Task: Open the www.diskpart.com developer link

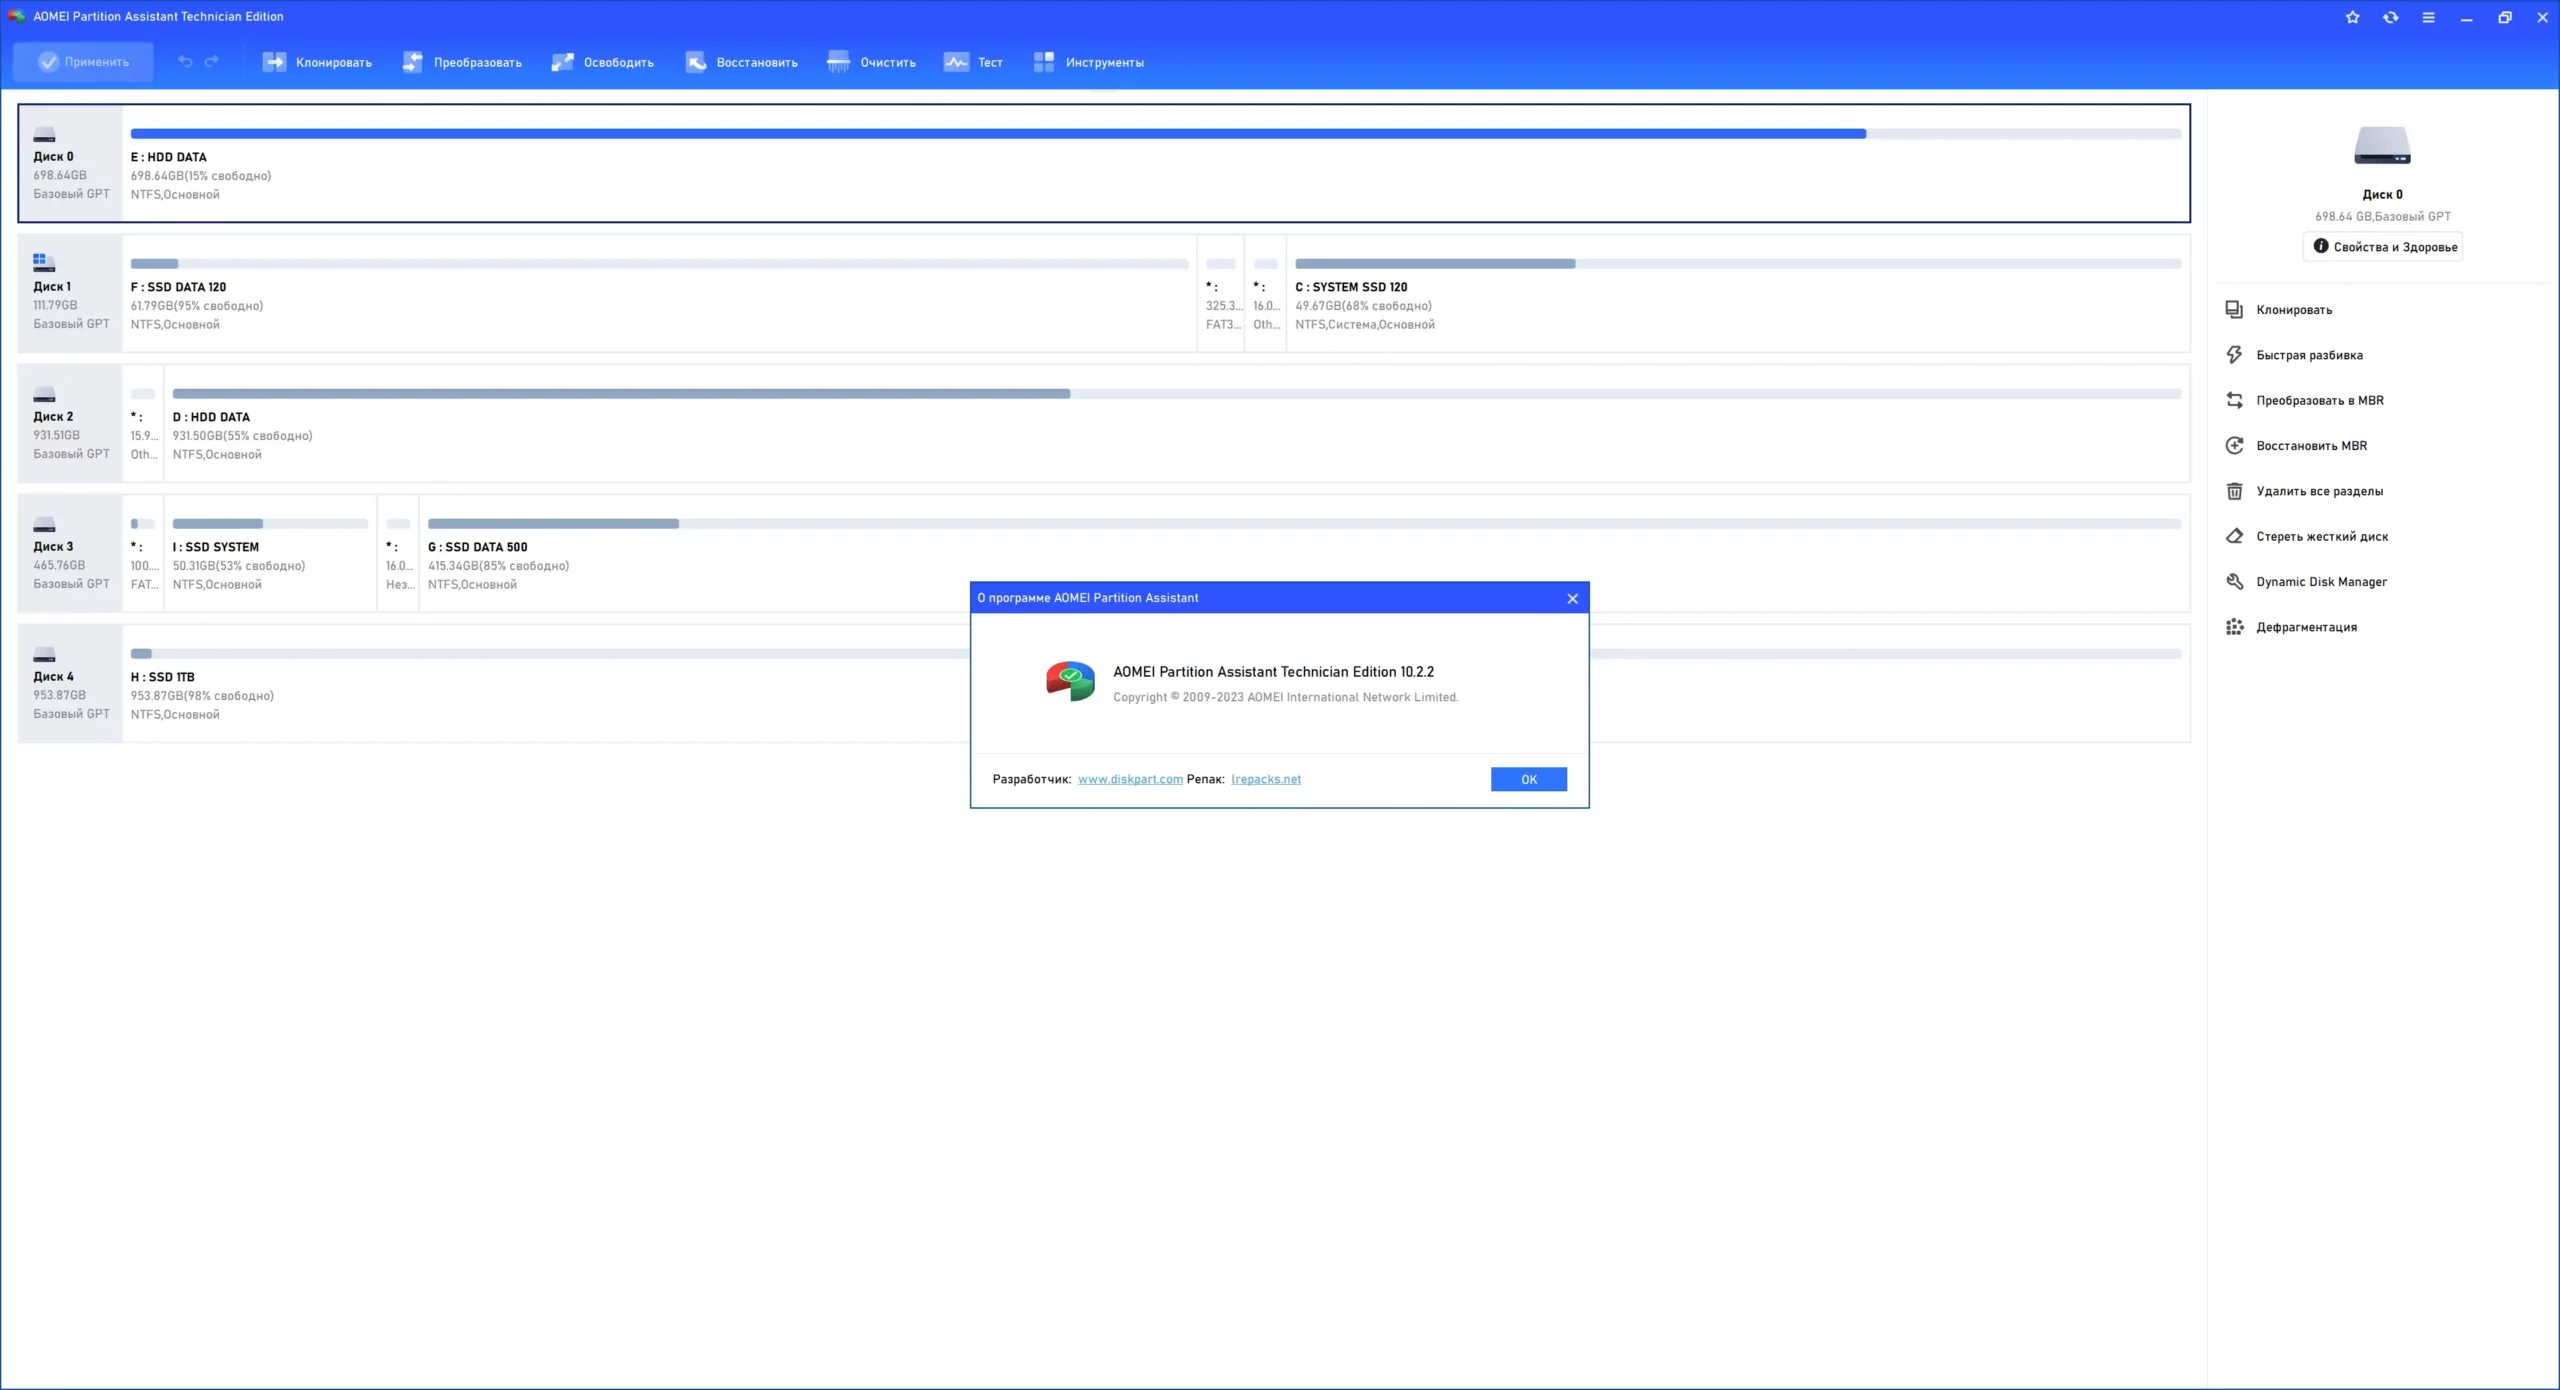Action: pyautogui.click(x=1130, y=780)
